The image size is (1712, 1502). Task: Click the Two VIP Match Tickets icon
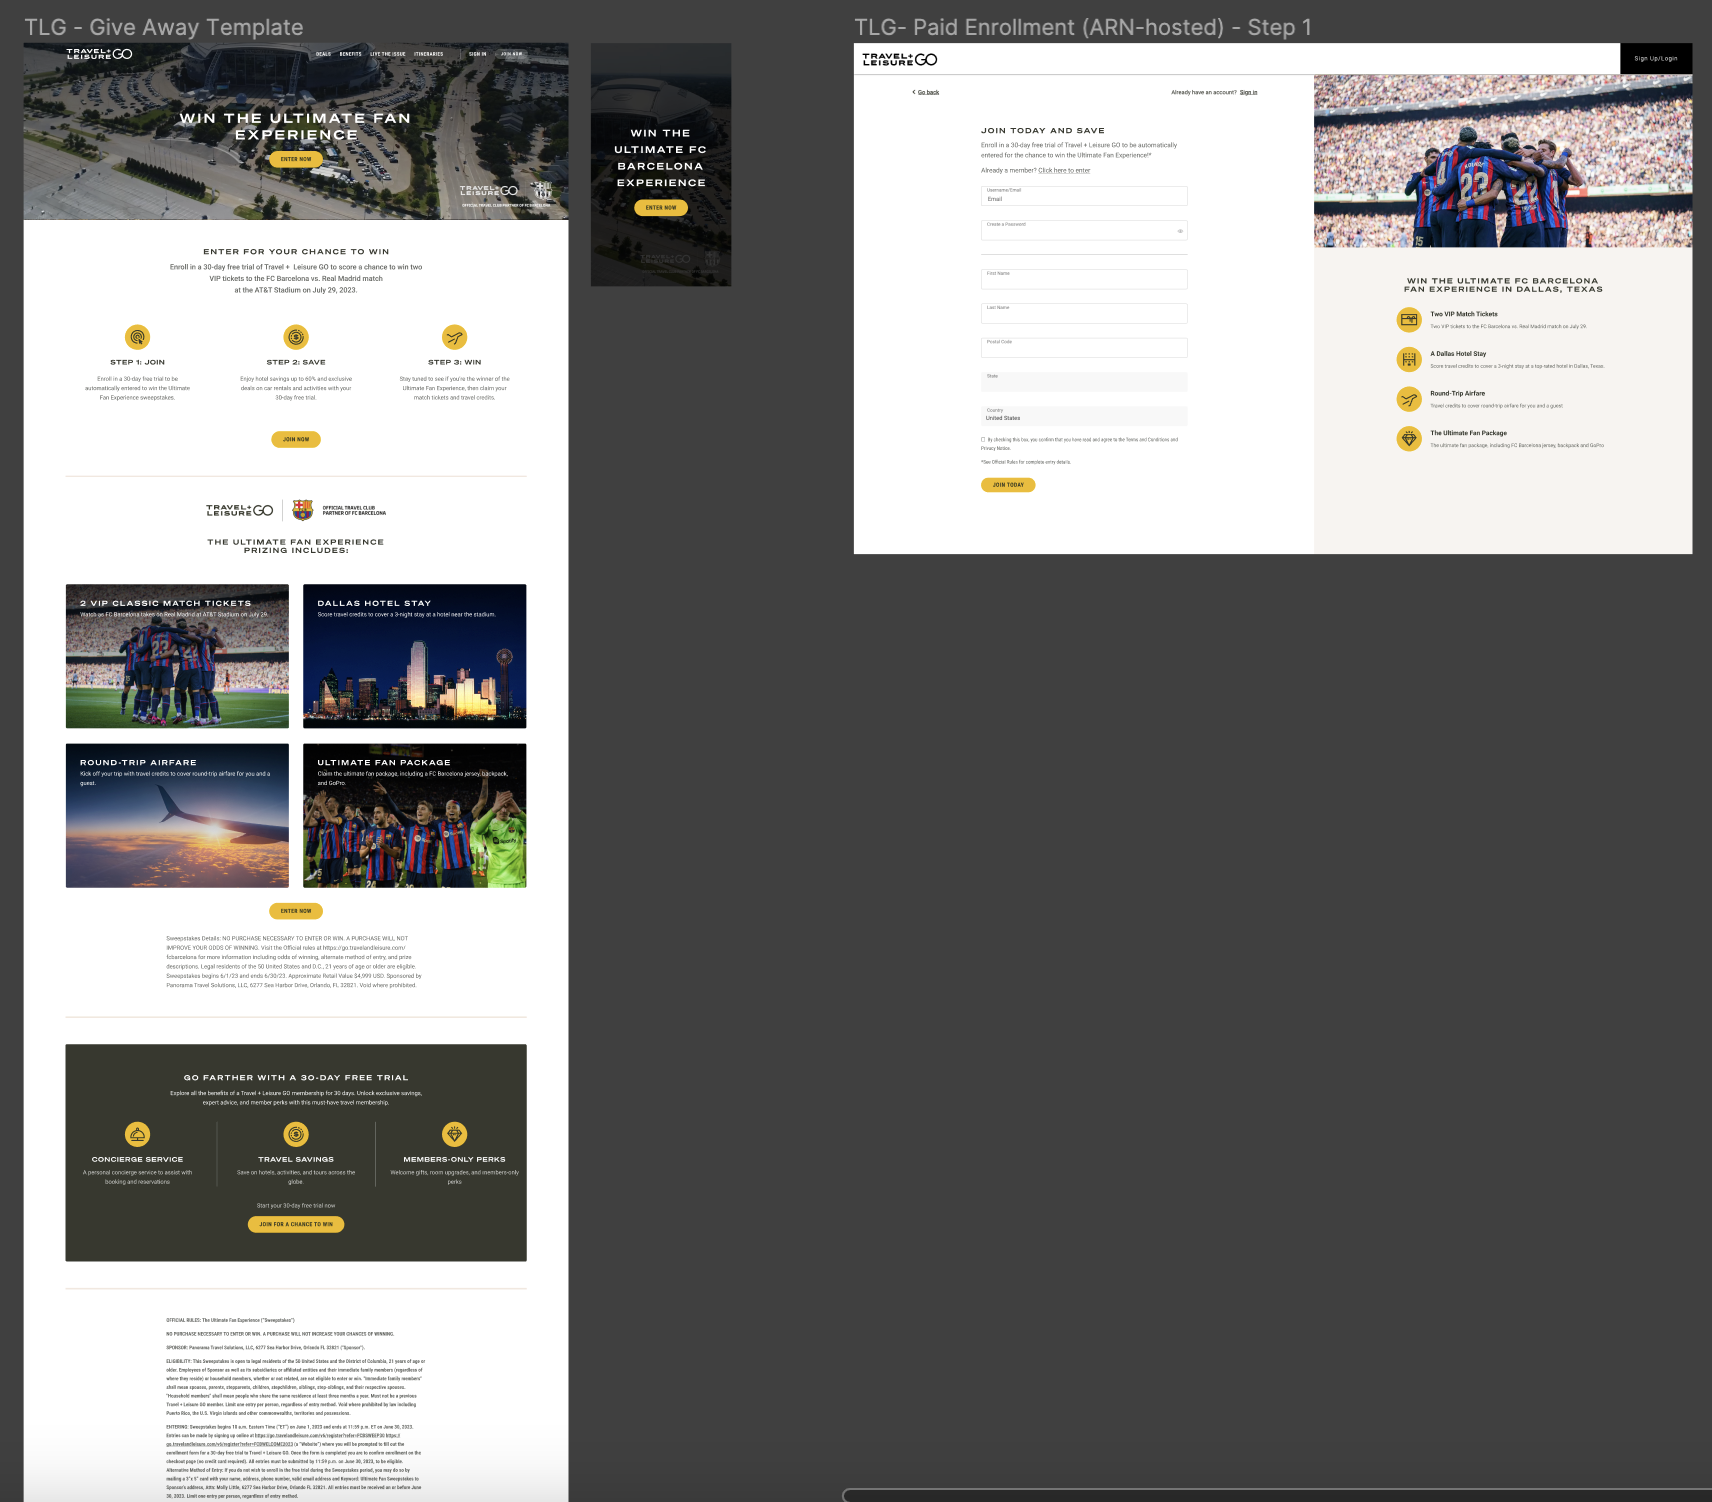point(1409,320)
